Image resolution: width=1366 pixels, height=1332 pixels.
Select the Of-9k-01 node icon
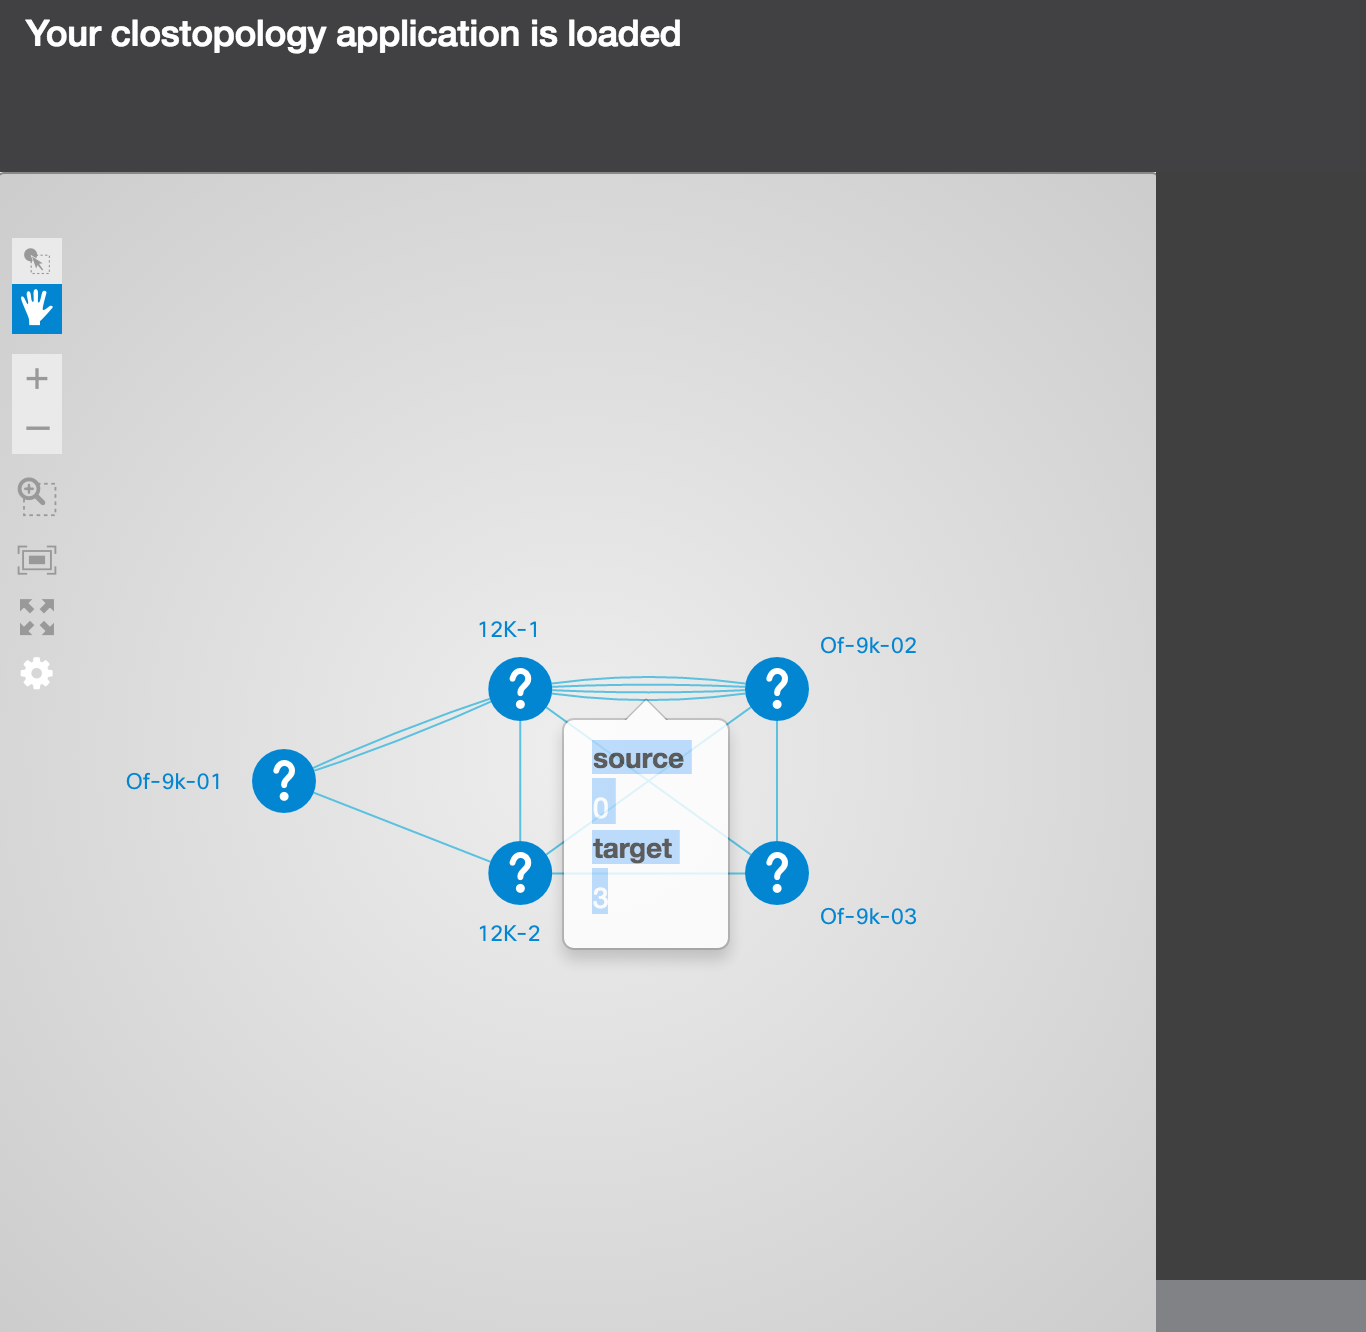coord(284,781)
